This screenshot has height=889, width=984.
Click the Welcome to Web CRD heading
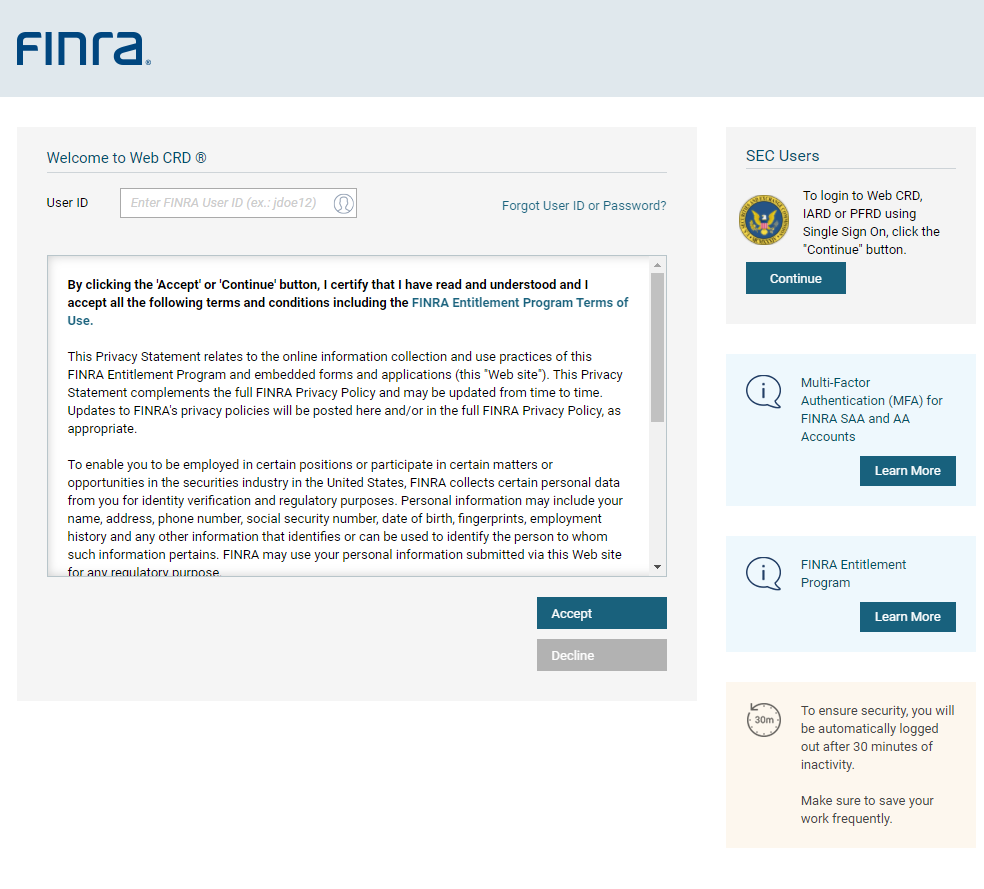point(126,158)
